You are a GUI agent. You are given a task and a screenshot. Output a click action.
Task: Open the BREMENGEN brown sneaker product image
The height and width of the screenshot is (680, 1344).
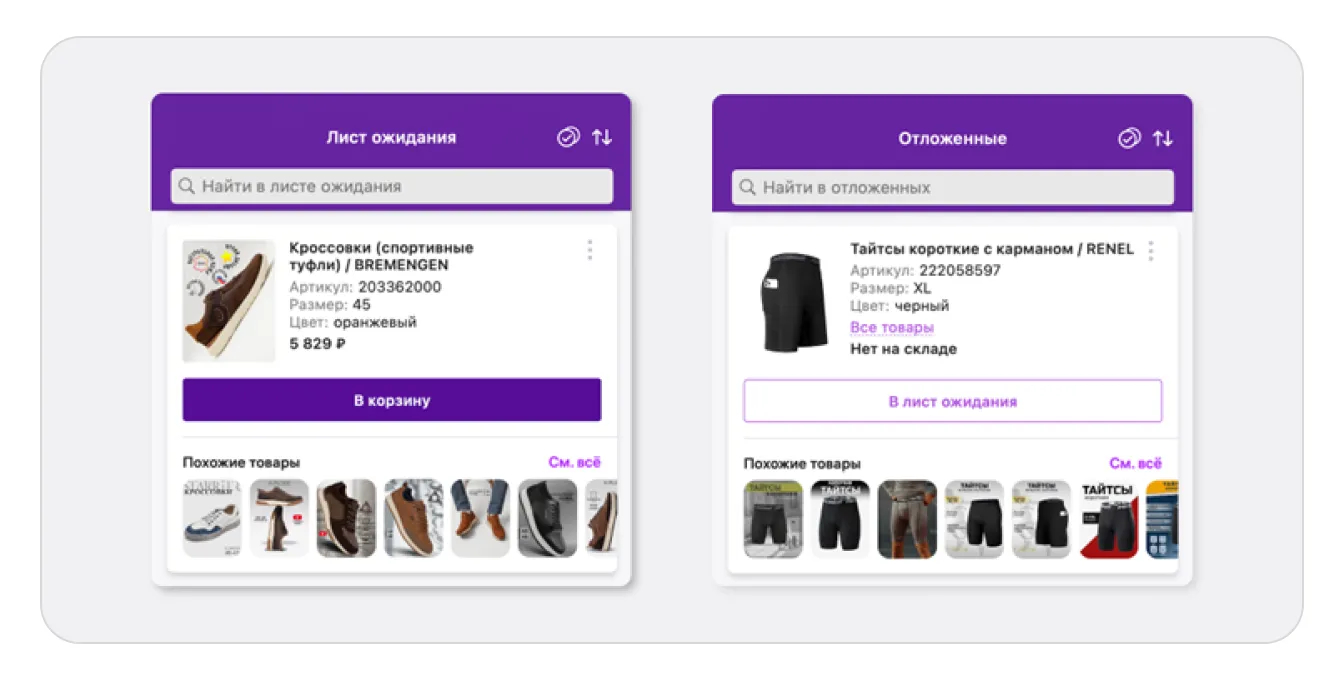click(229, 300)
